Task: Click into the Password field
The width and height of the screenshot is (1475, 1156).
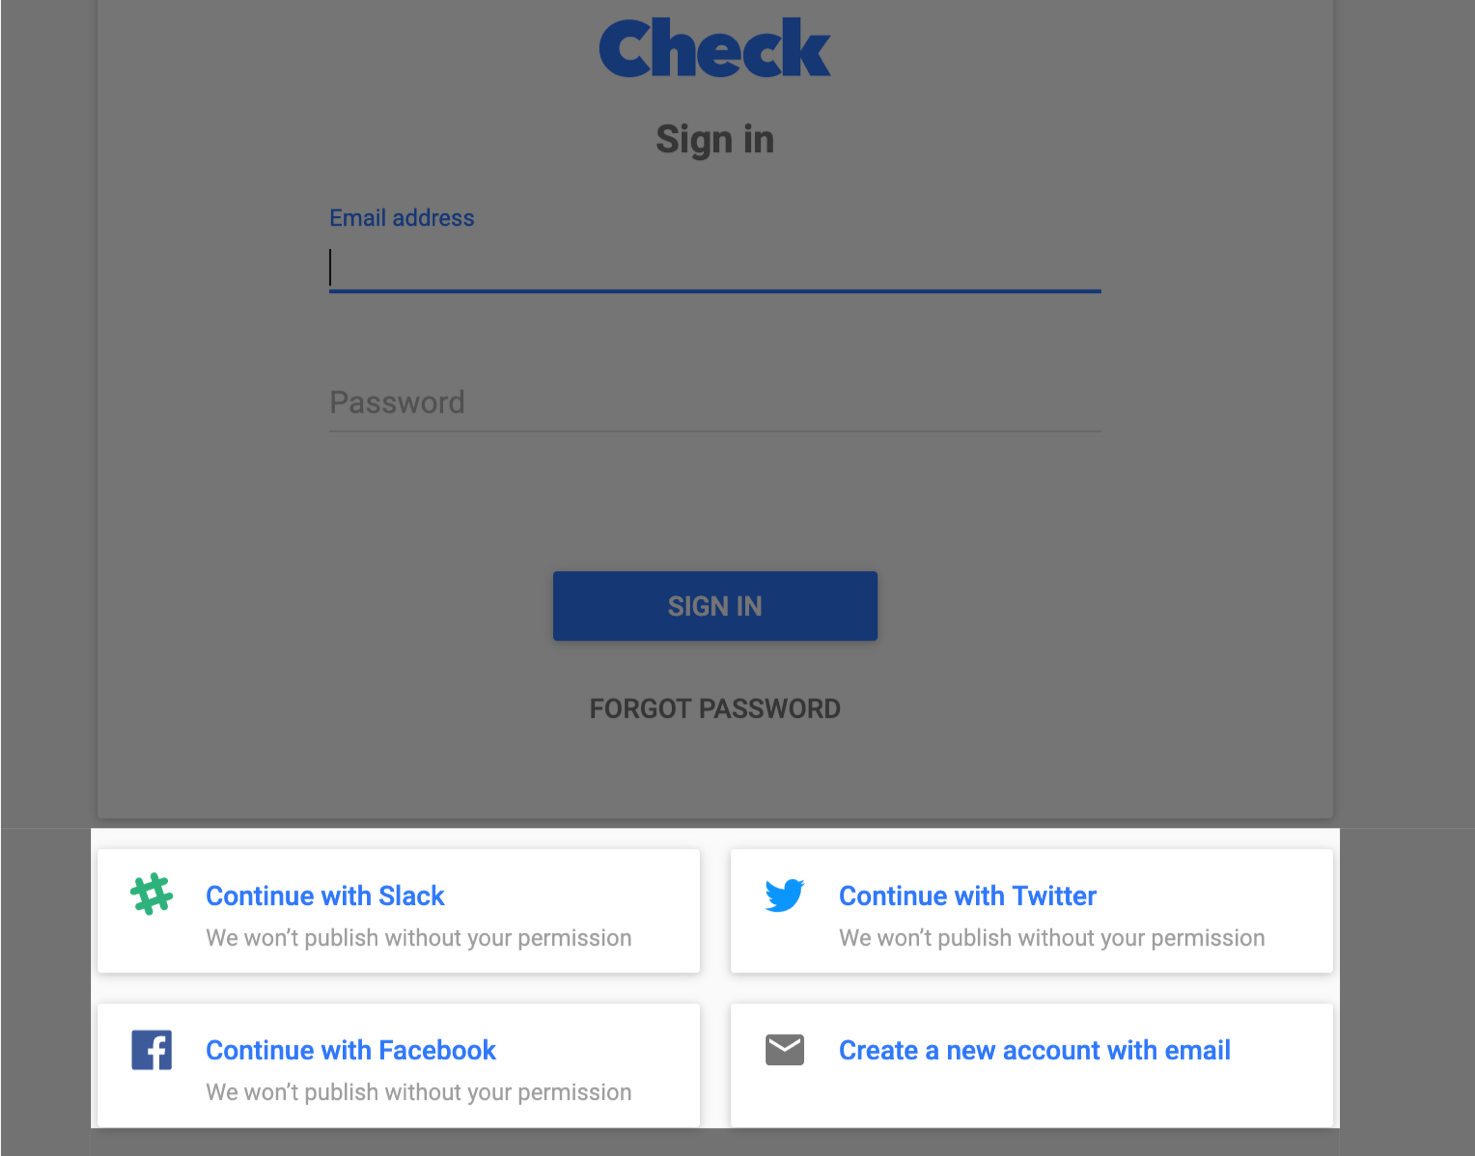Action: [x=715, y=403]
